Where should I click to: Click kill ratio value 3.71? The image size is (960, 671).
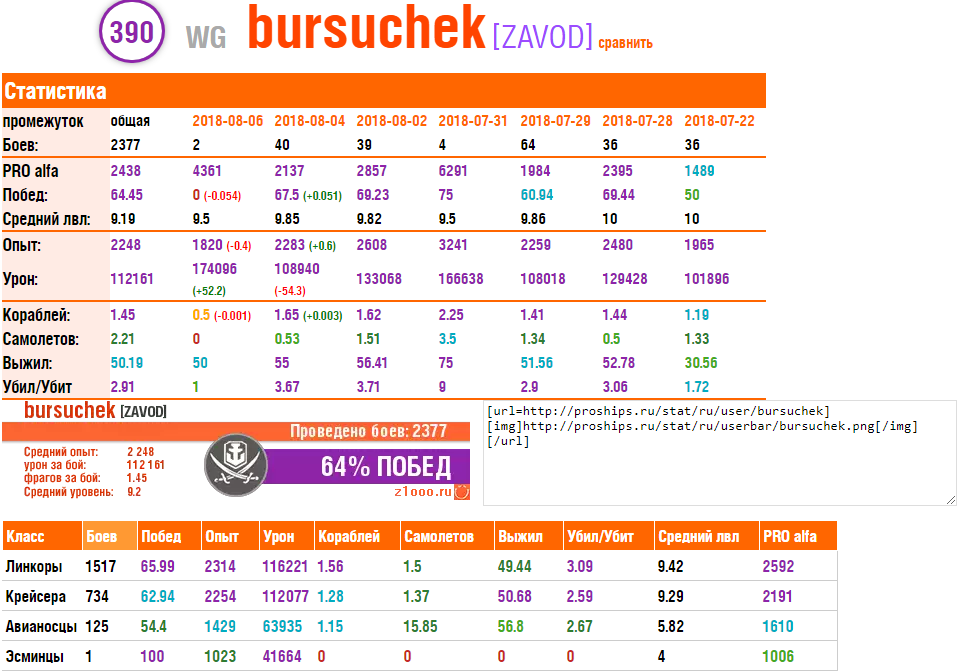(368, 387)
